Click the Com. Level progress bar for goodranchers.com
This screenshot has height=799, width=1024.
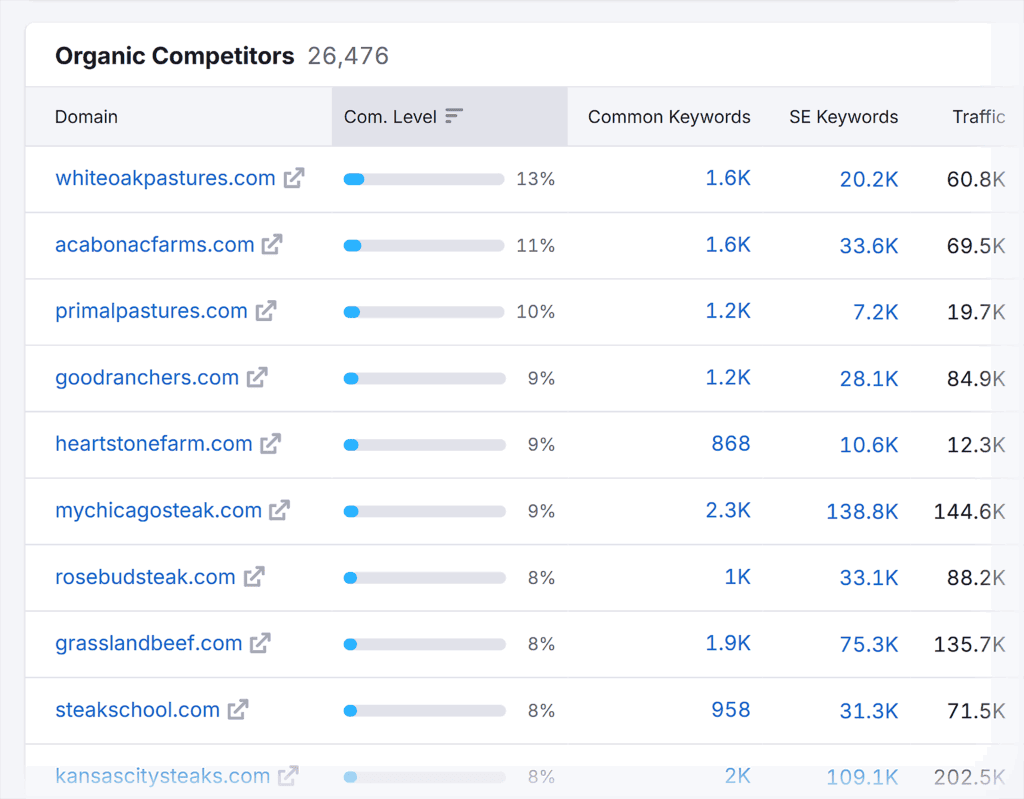pyautogui.click(x=423, y=377)
